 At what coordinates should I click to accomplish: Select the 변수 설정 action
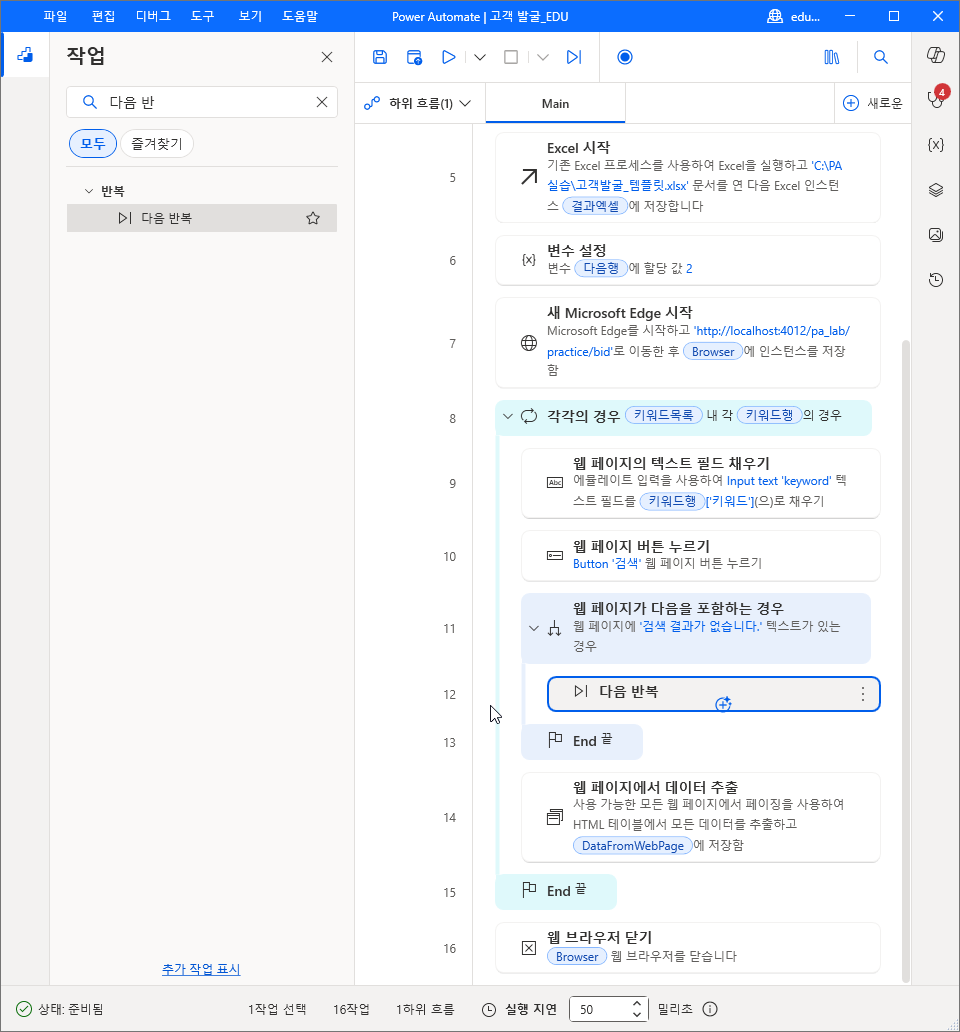click(688, 260)
